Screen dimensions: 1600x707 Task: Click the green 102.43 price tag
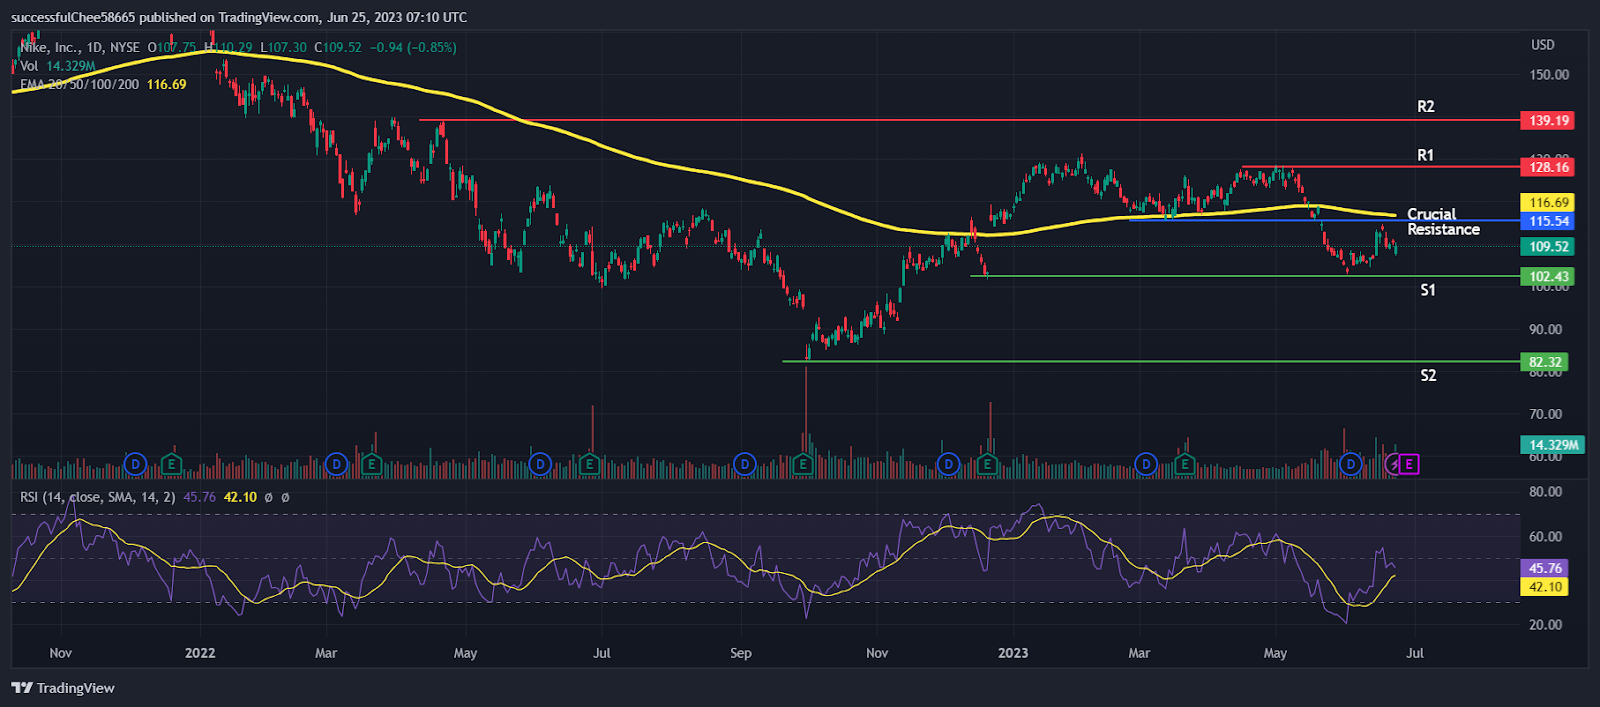1548,277
